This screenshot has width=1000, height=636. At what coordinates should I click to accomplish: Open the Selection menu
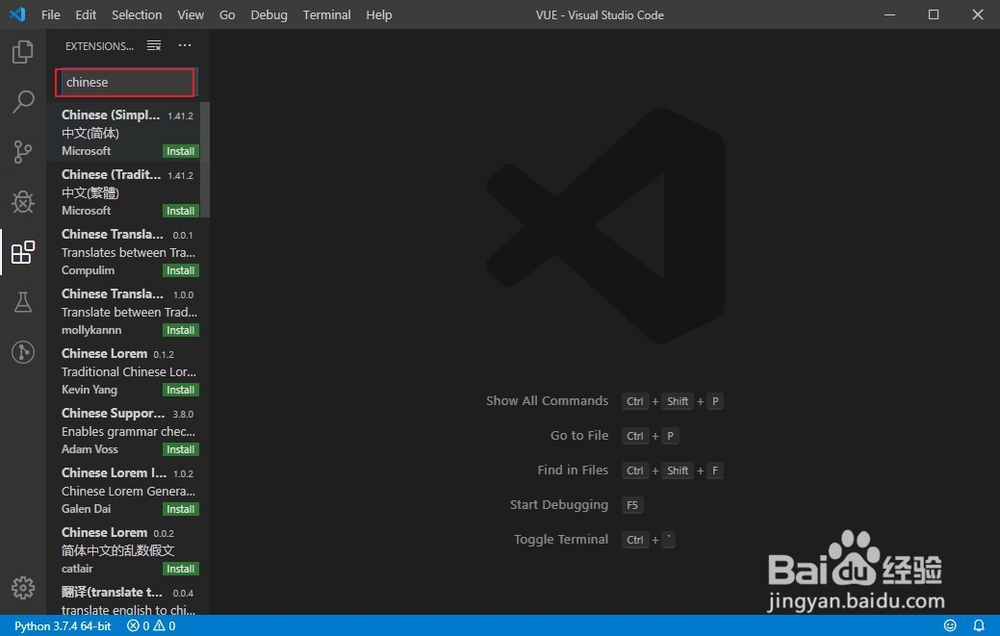tap(136, 15)
